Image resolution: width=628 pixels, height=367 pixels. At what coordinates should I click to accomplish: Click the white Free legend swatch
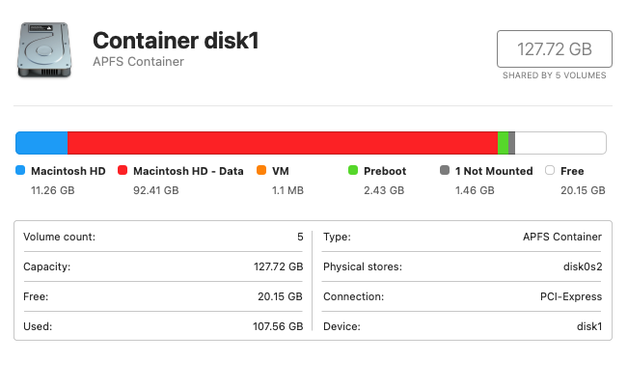(550, 170)
